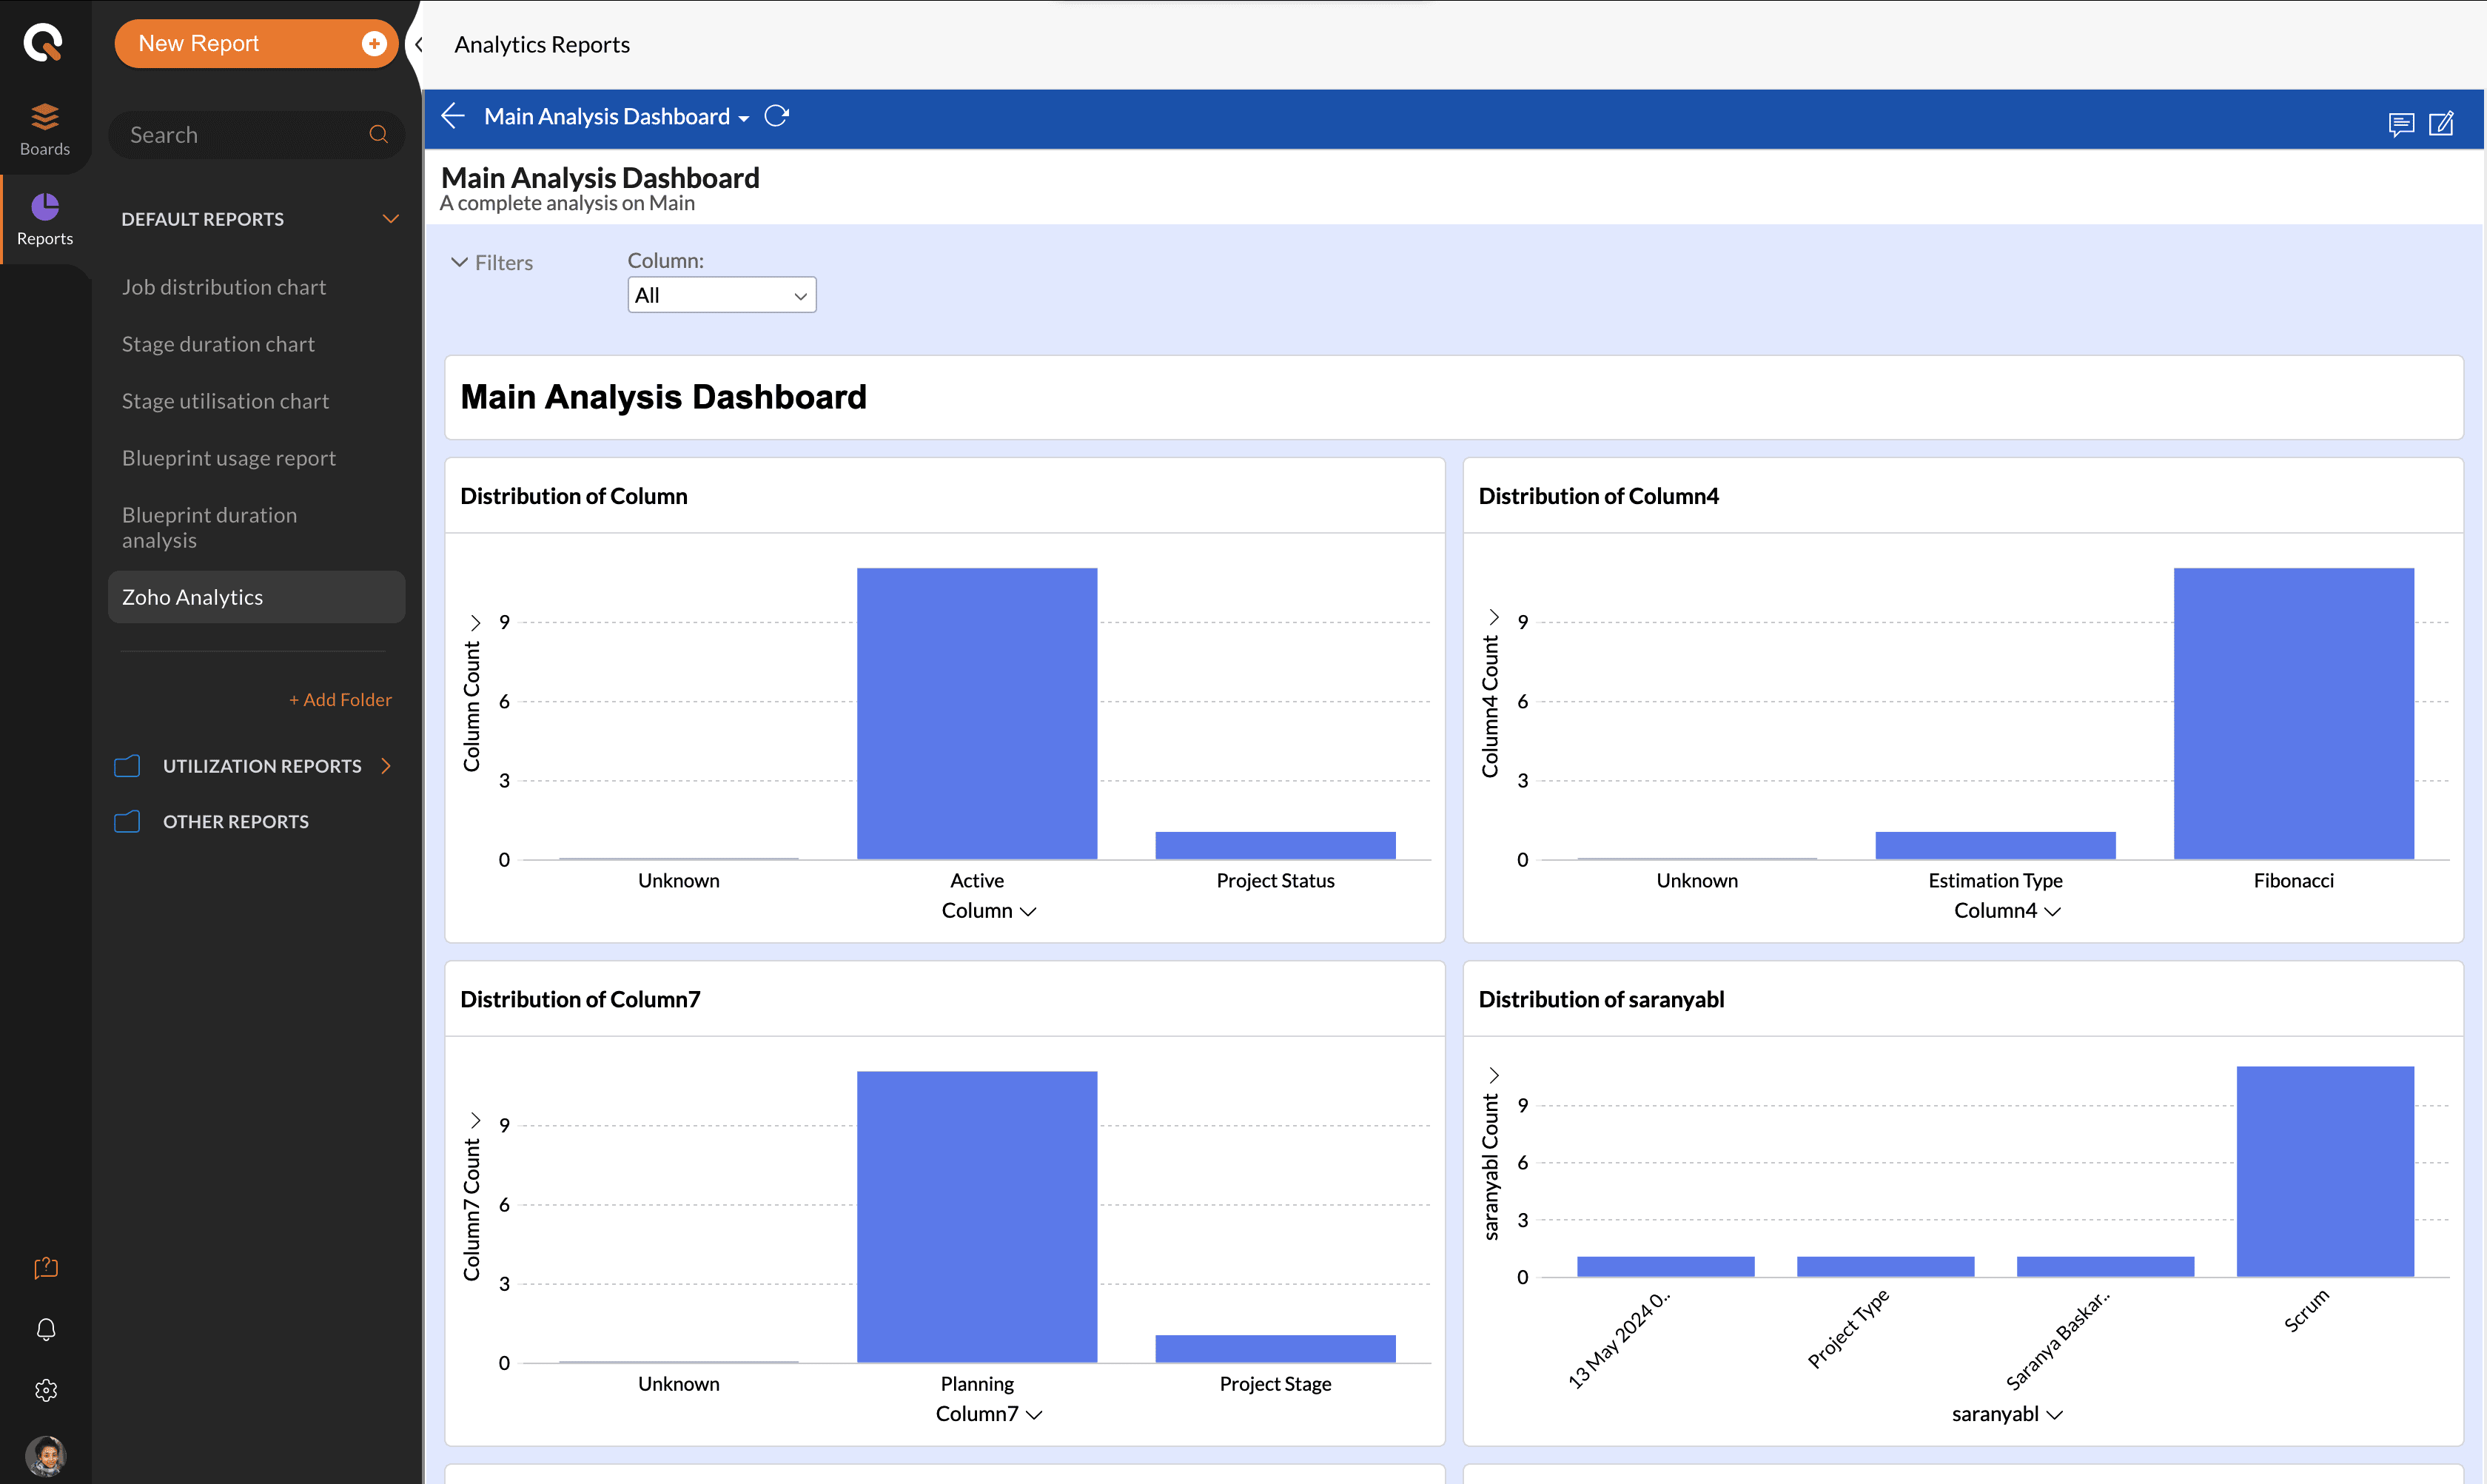Open the Stage duration chart report
Image resolution: width=2487 pixels, height=1484 pixels.
218,344
